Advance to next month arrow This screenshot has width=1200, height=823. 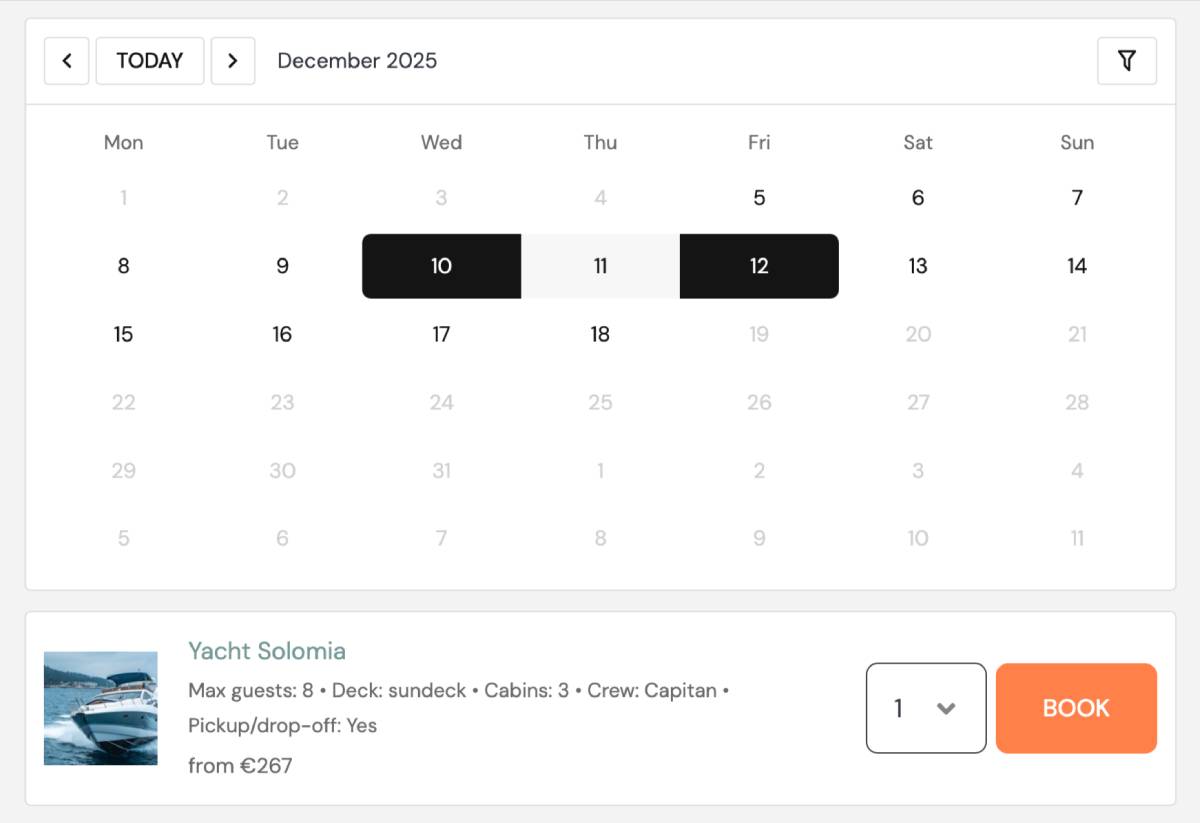233,61
